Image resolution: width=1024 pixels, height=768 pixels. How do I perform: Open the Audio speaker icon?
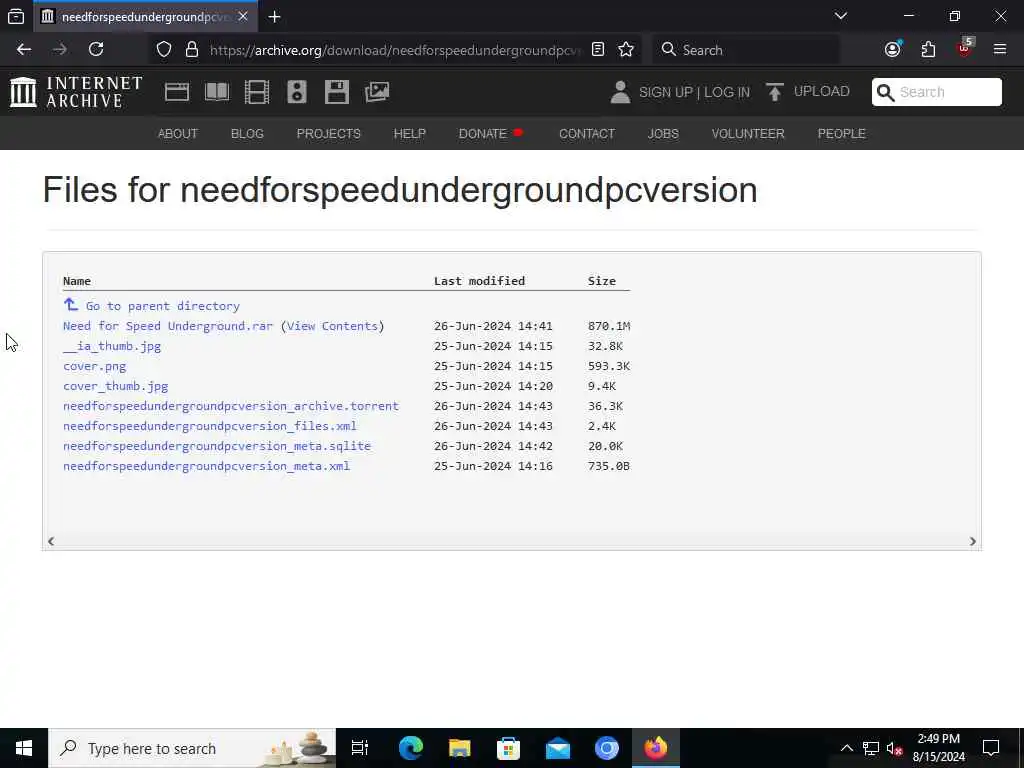click(x=296, y=92)
